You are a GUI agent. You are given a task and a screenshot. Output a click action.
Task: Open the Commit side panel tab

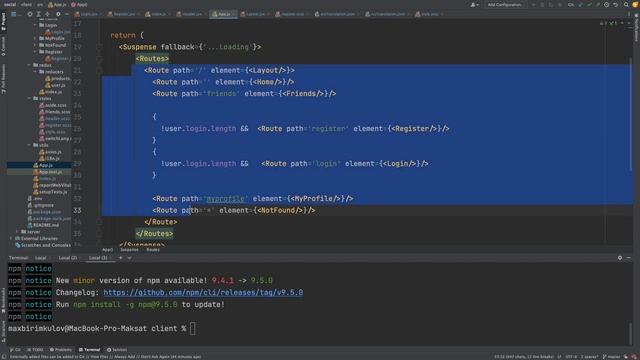tap(3, 46)
